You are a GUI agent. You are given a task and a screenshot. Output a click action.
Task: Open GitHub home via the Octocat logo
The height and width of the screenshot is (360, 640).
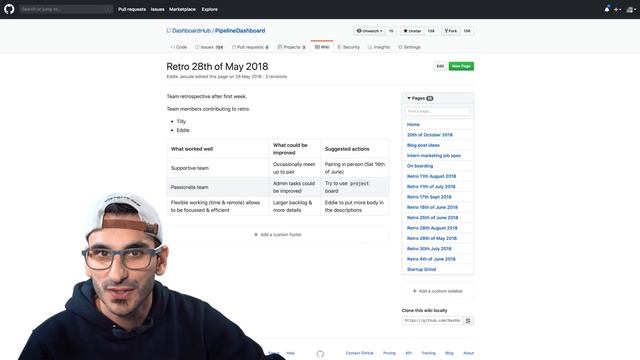9,9
